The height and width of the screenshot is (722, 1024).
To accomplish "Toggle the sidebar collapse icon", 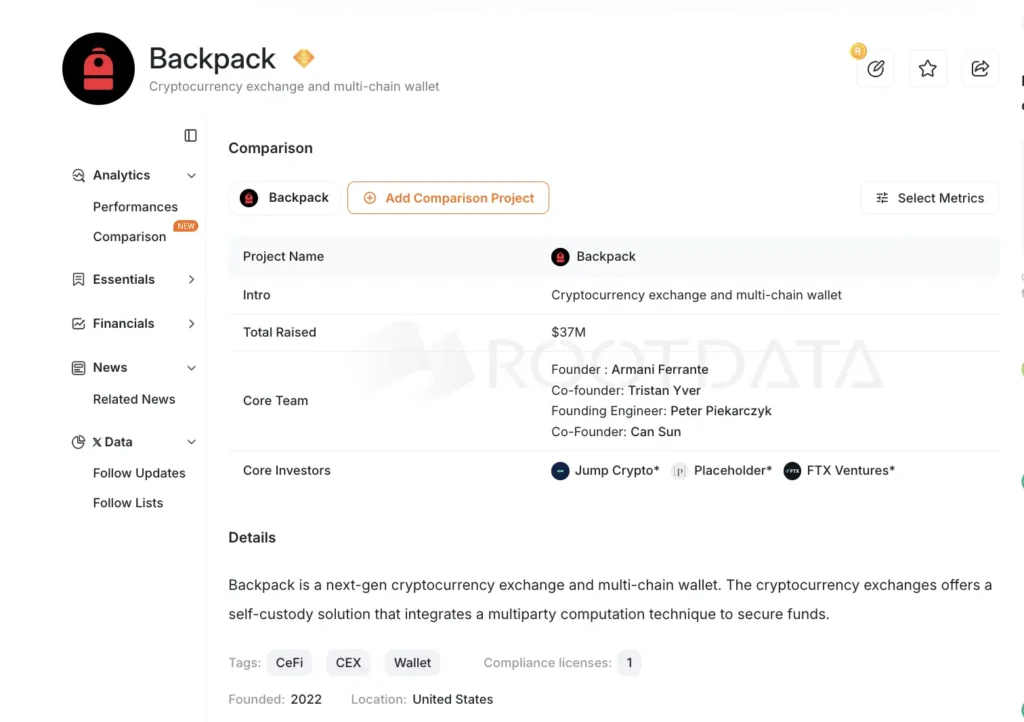I will tap(191, 135).
